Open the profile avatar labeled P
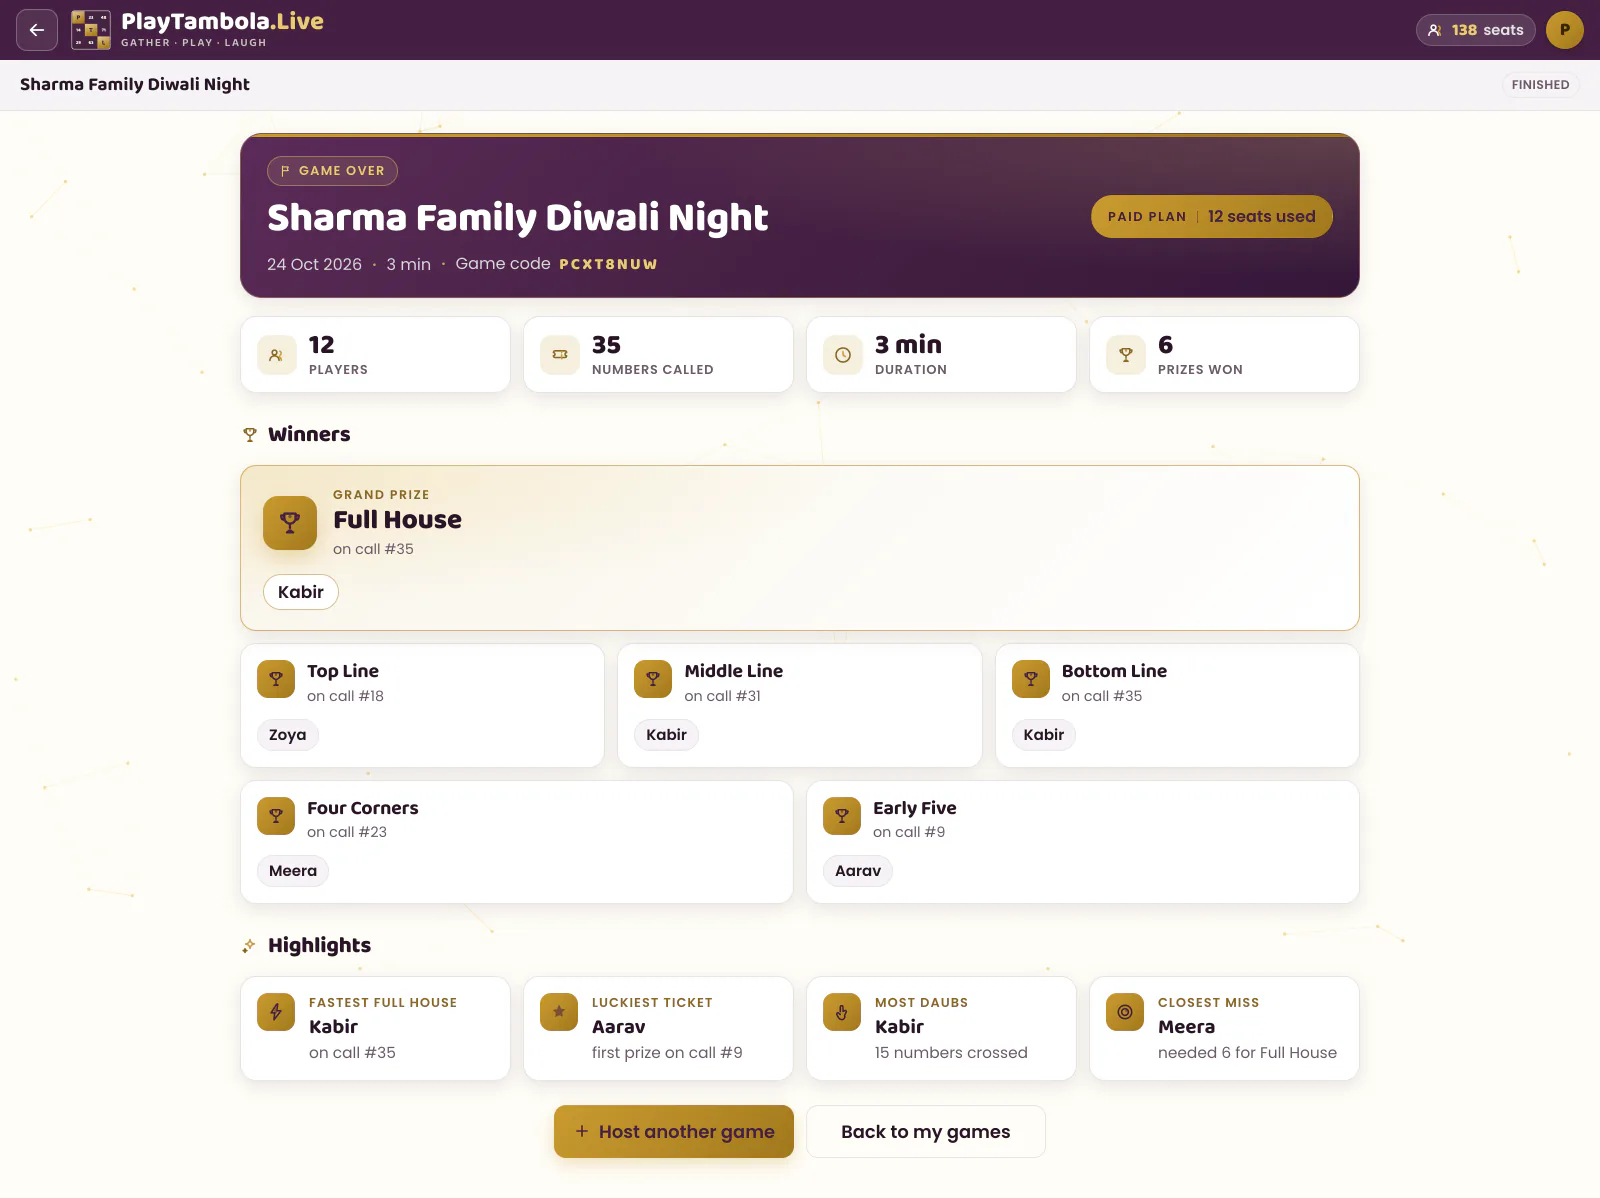This screenshot has width=1600, height=1198. [1565, 30]
